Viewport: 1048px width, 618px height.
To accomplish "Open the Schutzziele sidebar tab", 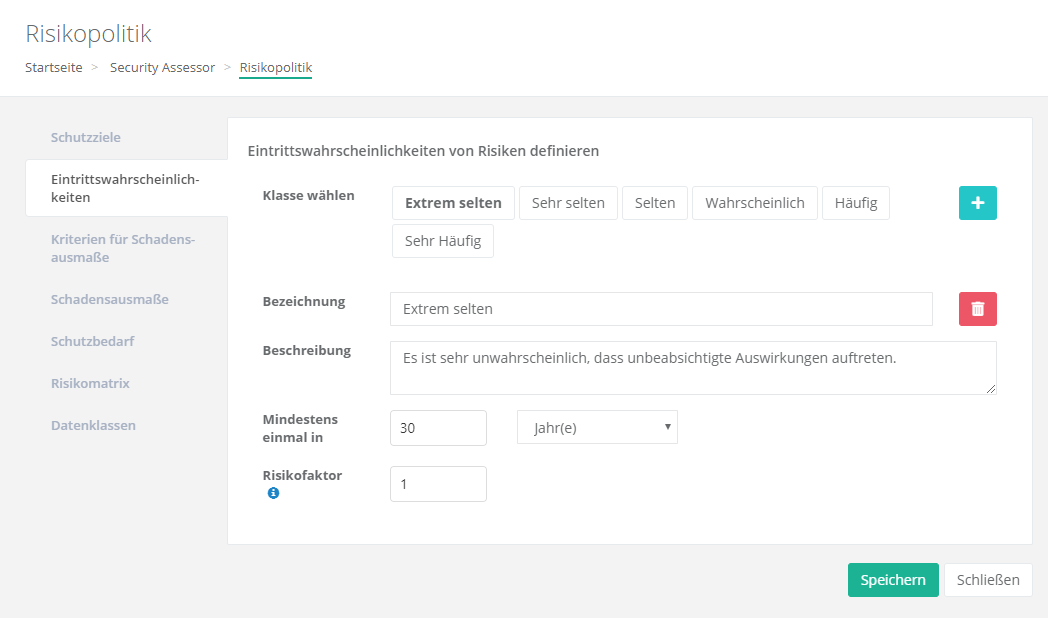I will click(x=86, y=137).
